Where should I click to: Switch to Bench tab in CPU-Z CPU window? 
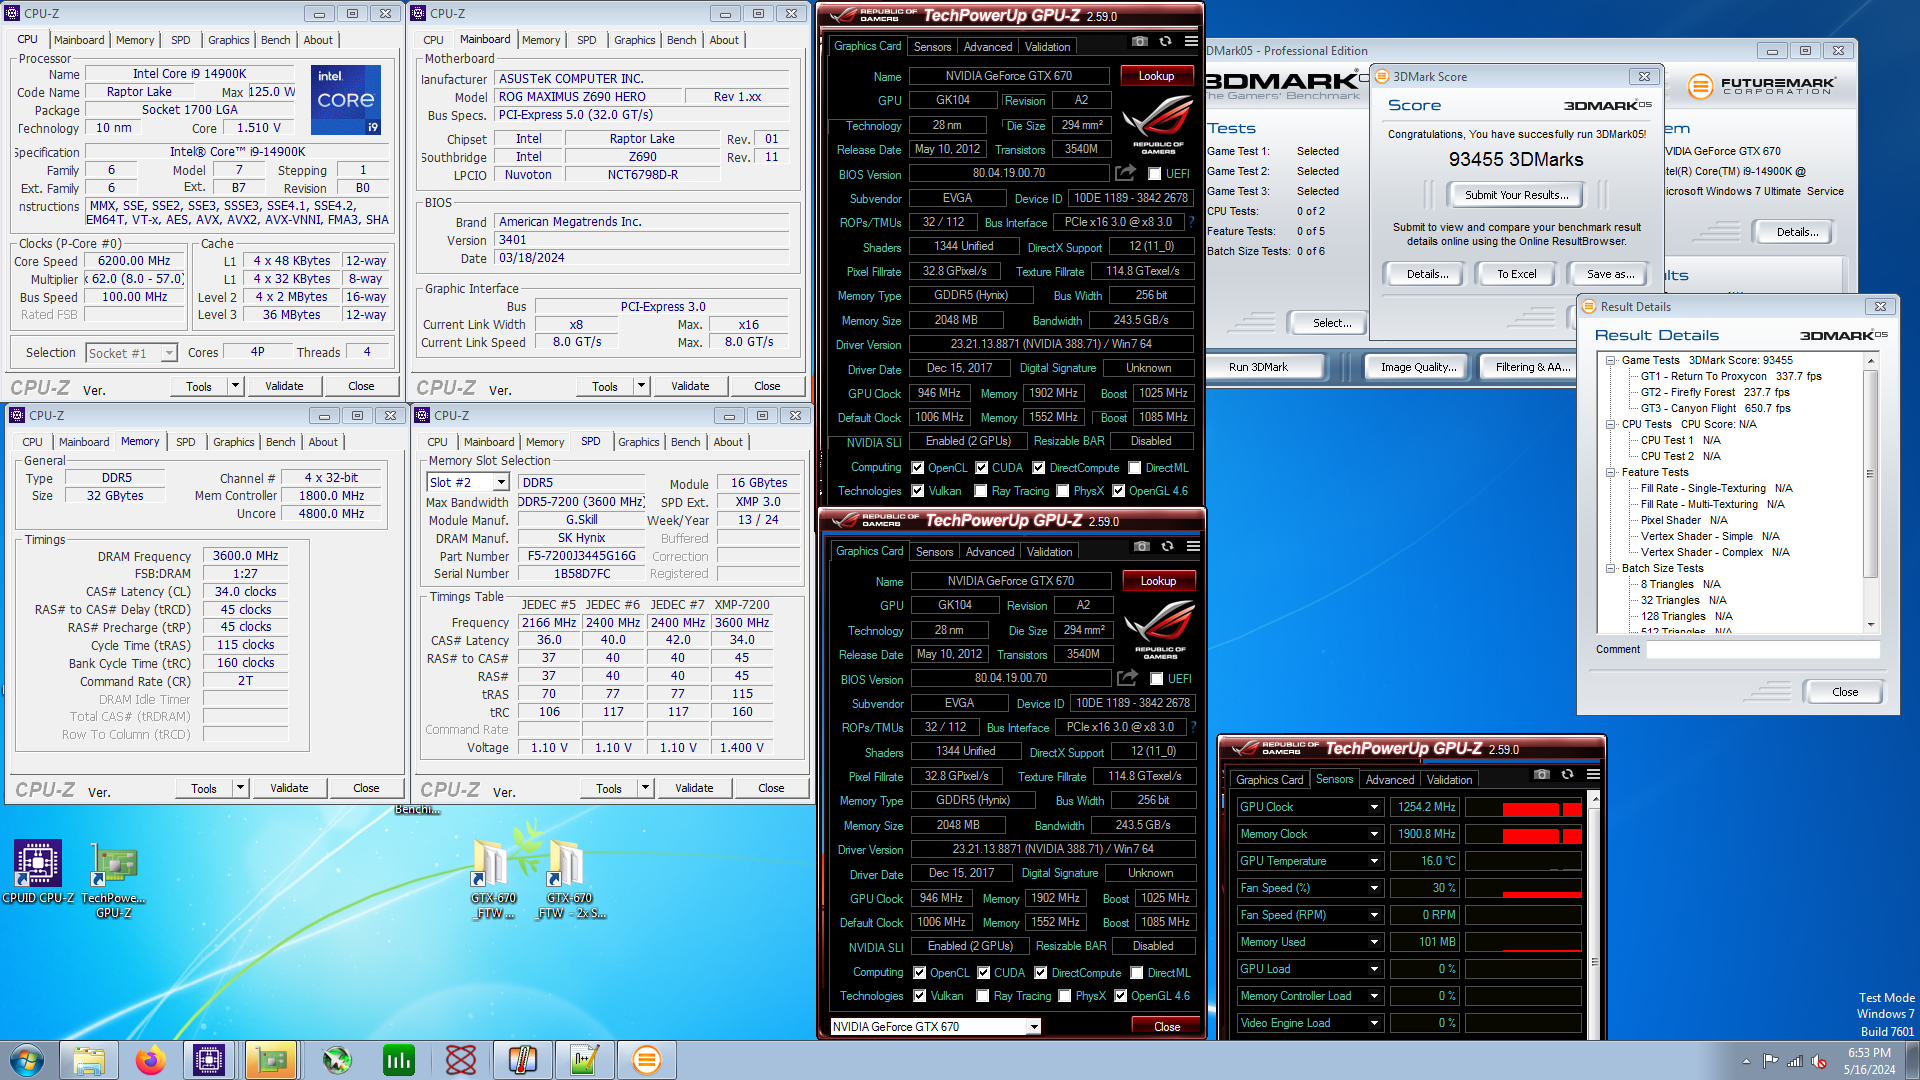click(x=276, y=40)
